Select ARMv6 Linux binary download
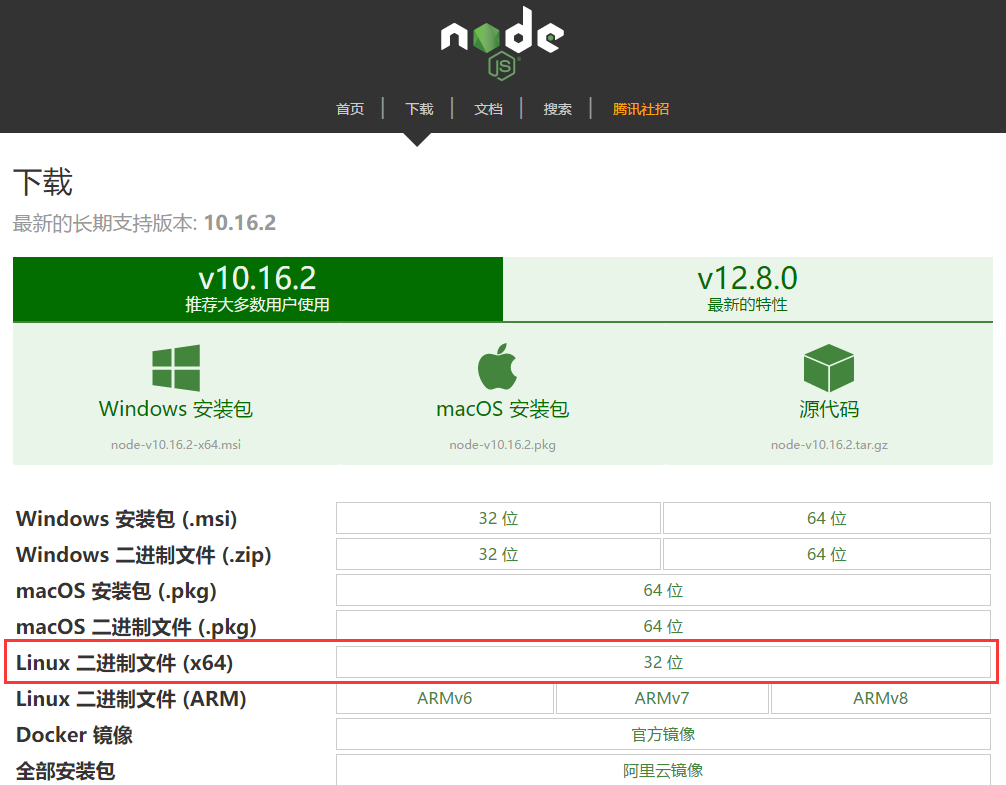The height and width of the screenshot is (785, 1006). click(x=445, y=698)
